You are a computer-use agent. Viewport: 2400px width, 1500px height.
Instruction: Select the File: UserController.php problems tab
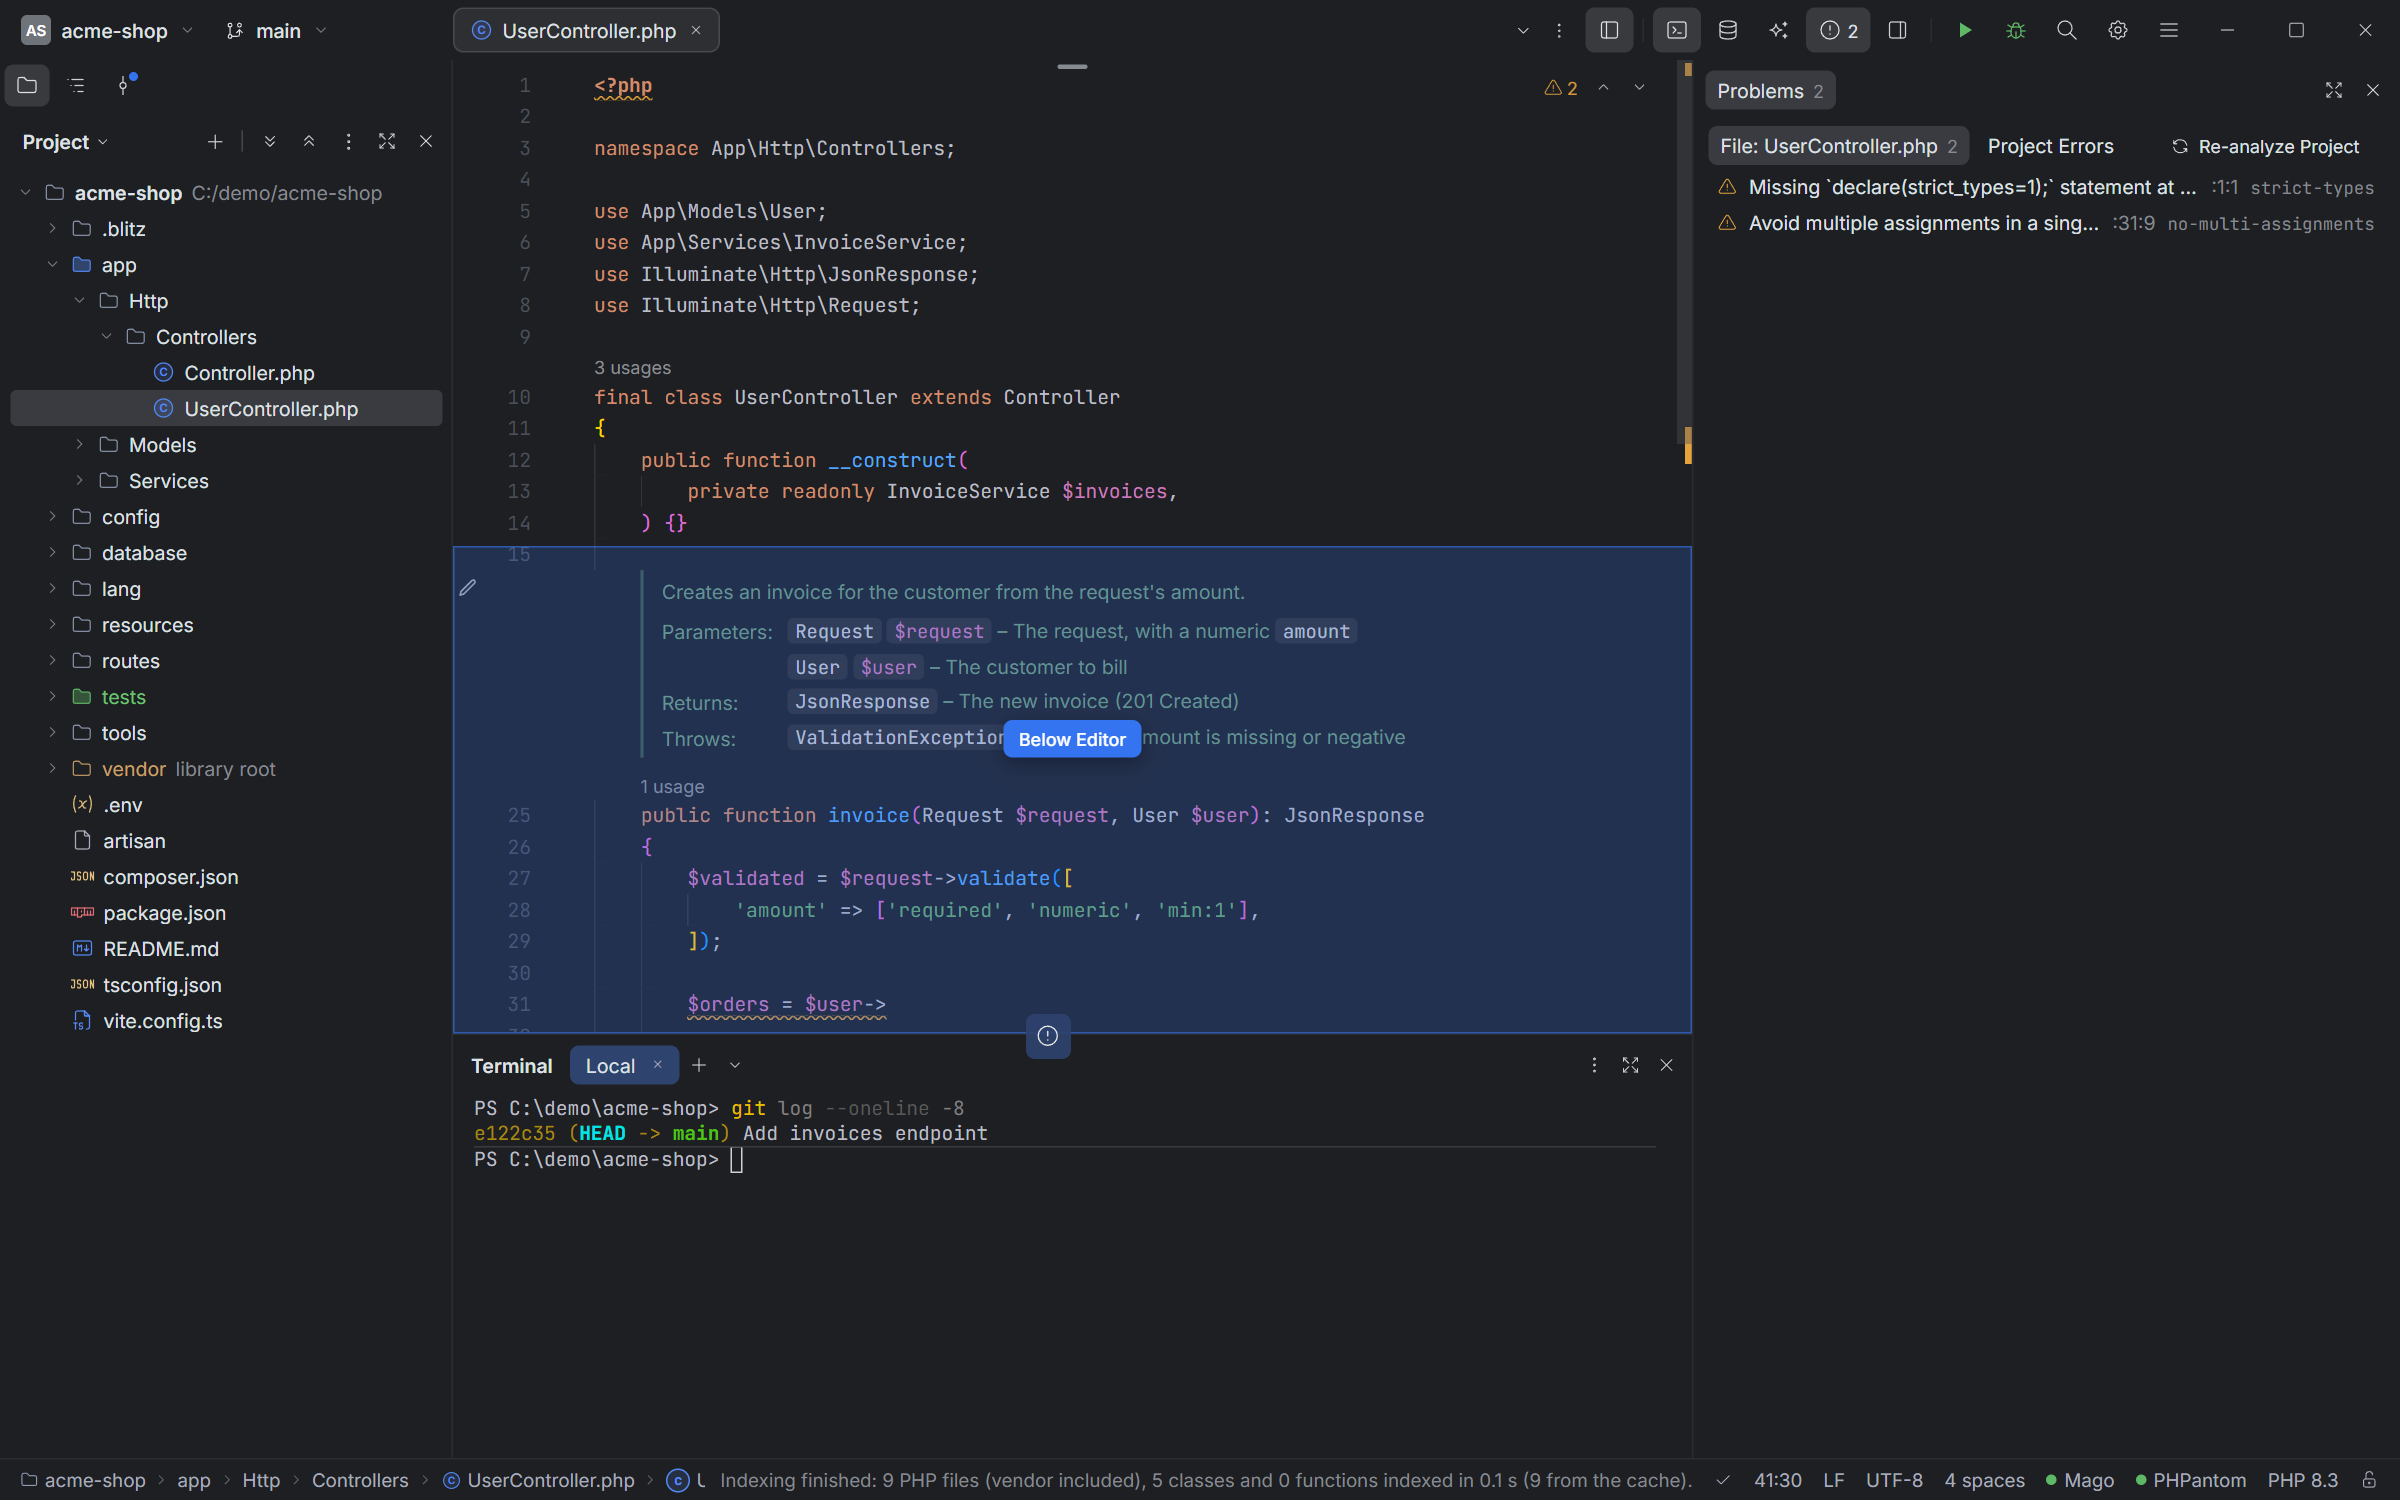(1838, 146)
